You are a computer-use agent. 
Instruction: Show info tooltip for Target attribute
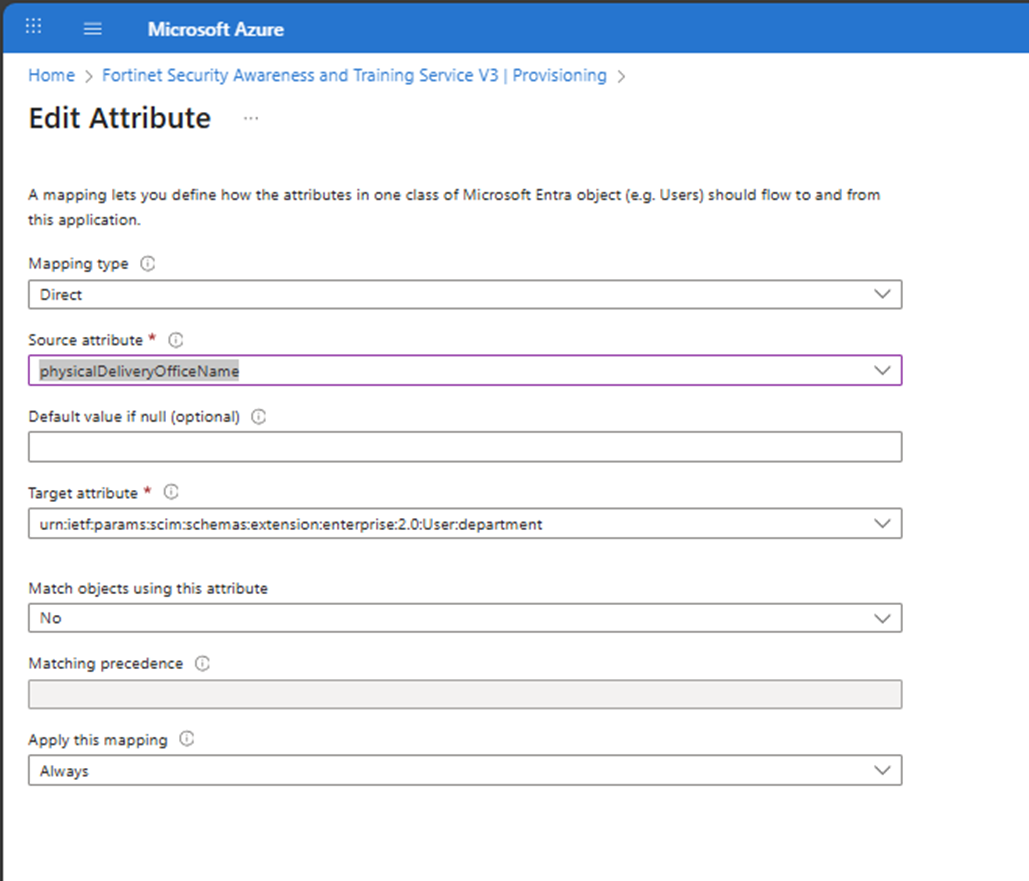pyautogui.click(x=171, y=492)
